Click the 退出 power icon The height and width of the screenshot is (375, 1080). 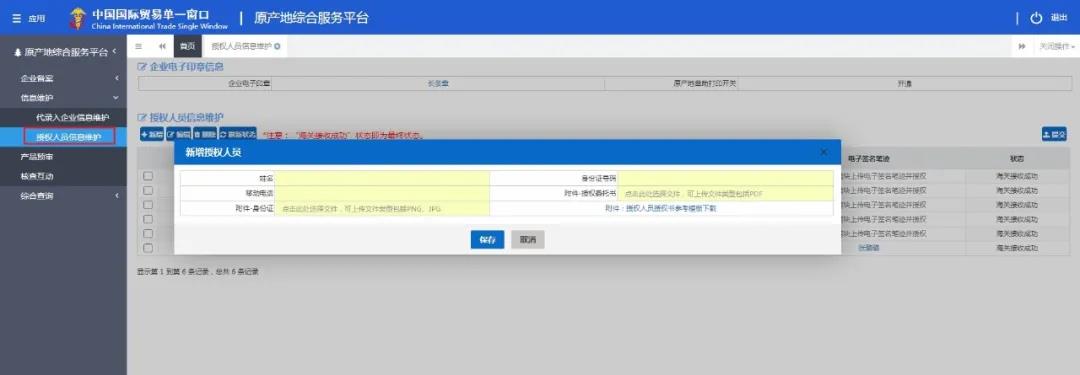click(1036, 19)
